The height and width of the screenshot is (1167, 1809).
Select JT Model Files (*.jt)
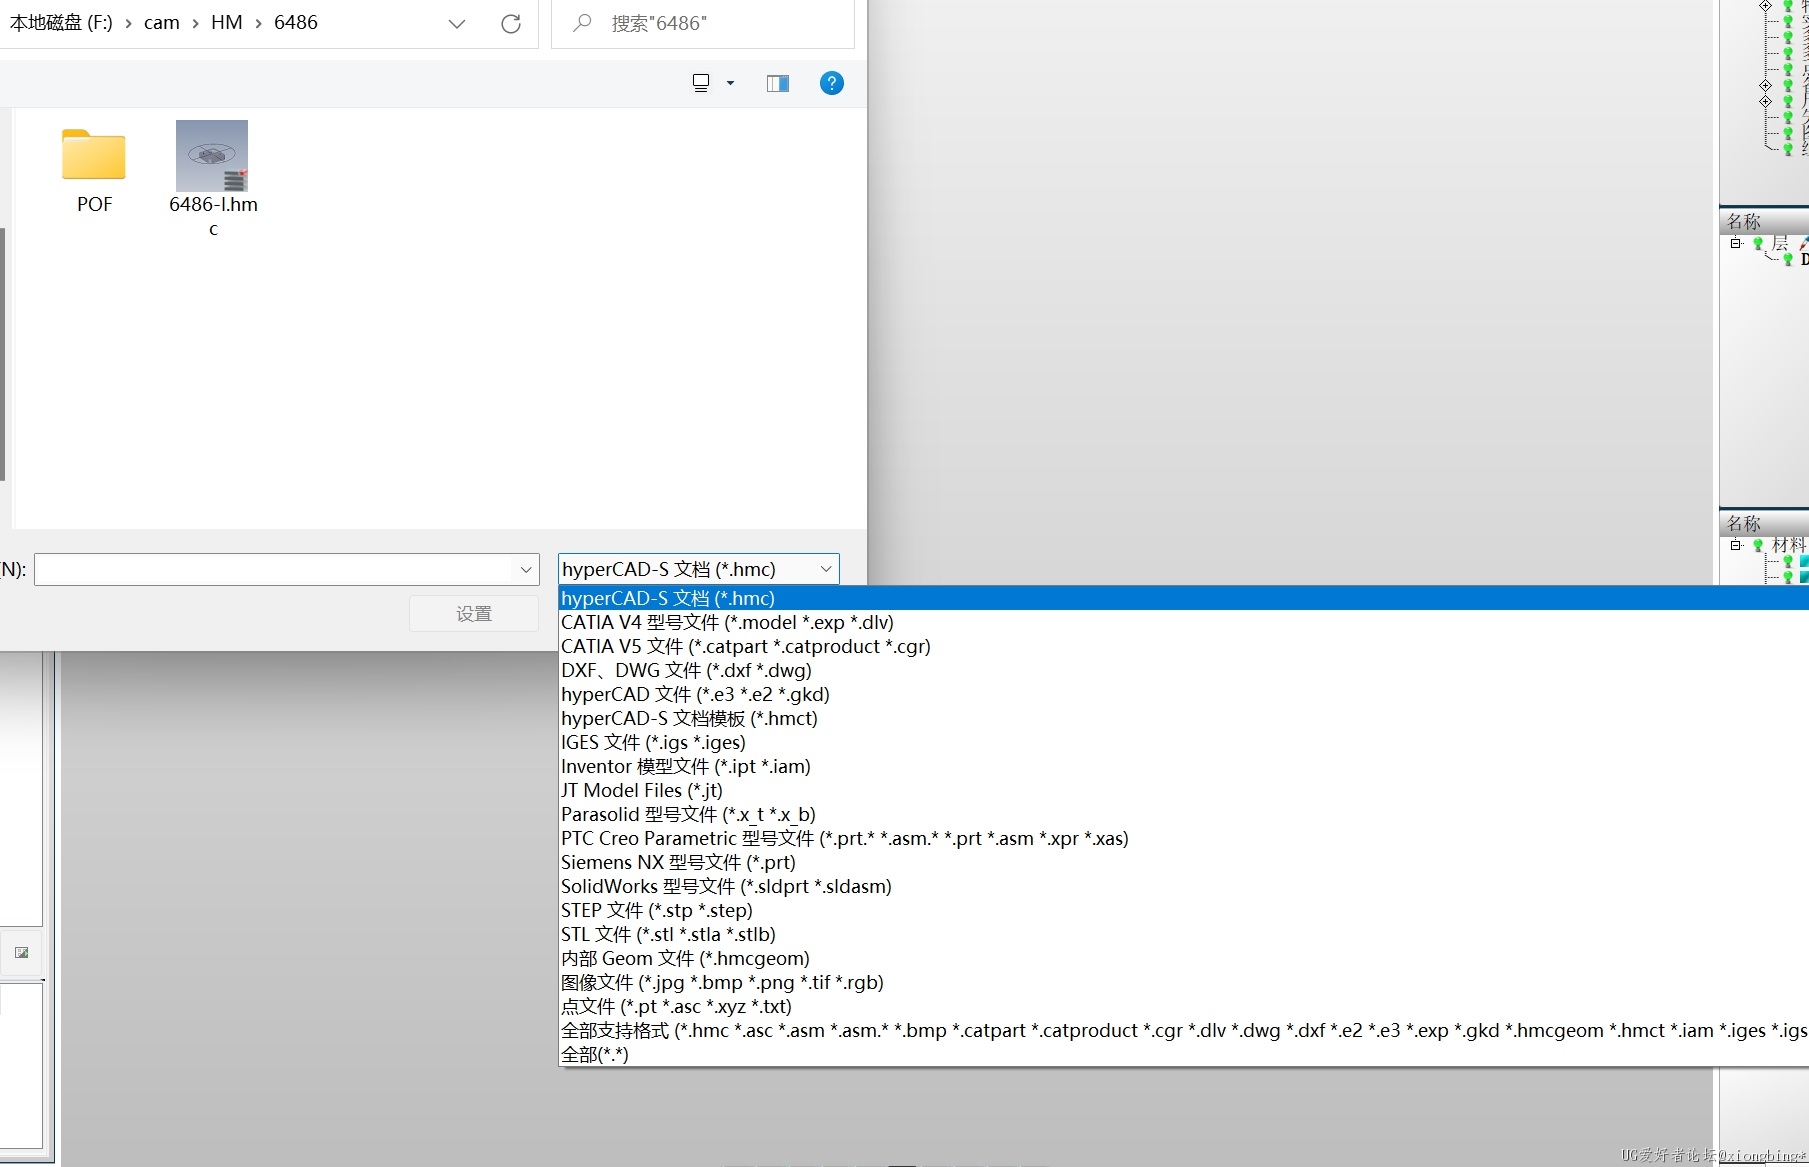1184,790
